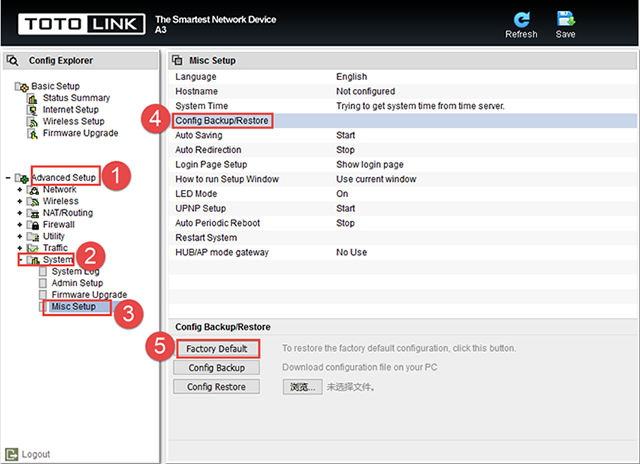Image resolution: width=640 pixels, height=464 pixels.
Task: Click the Logout link
Action: pos(36,454)
